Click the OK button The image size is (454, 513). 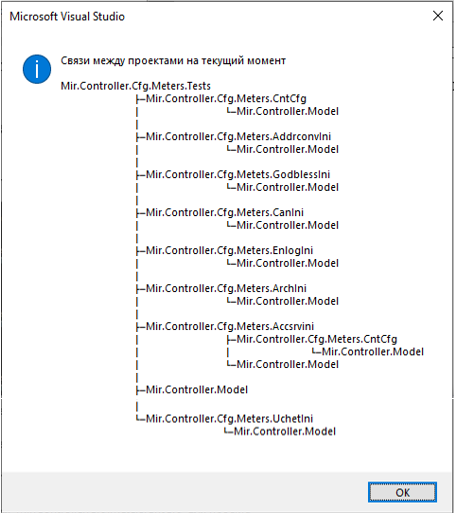click(x=402, y=492)
